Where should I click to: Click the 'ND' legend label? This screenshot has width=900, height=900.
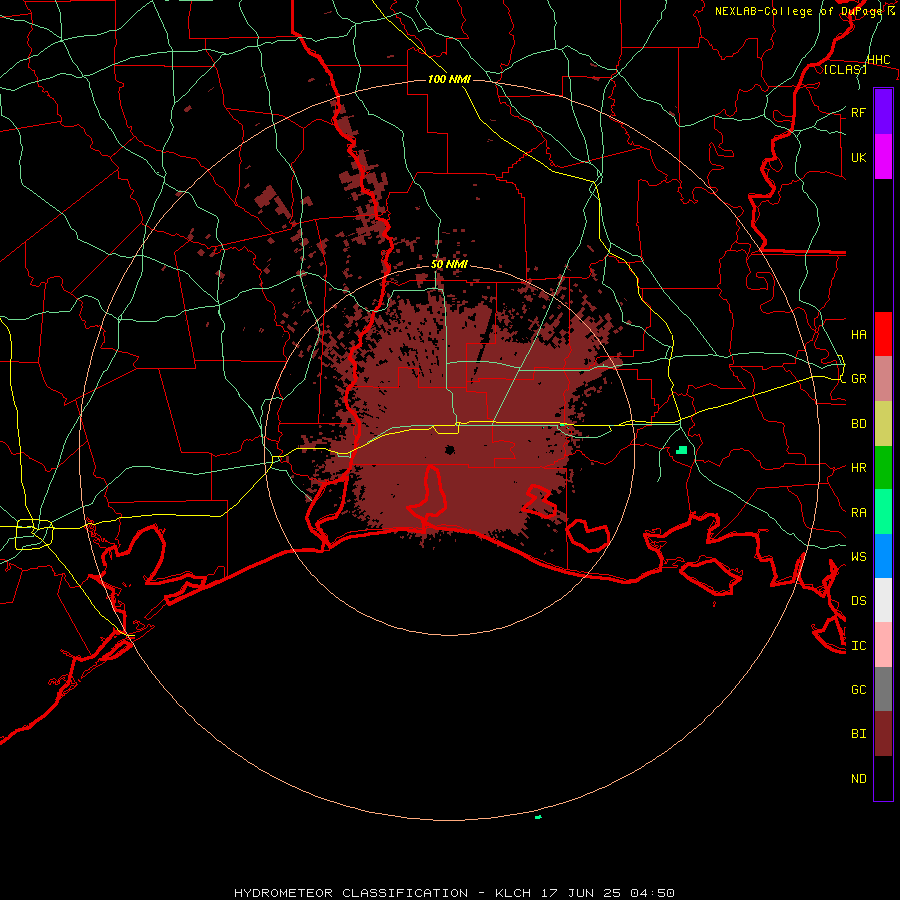point(858,779)
